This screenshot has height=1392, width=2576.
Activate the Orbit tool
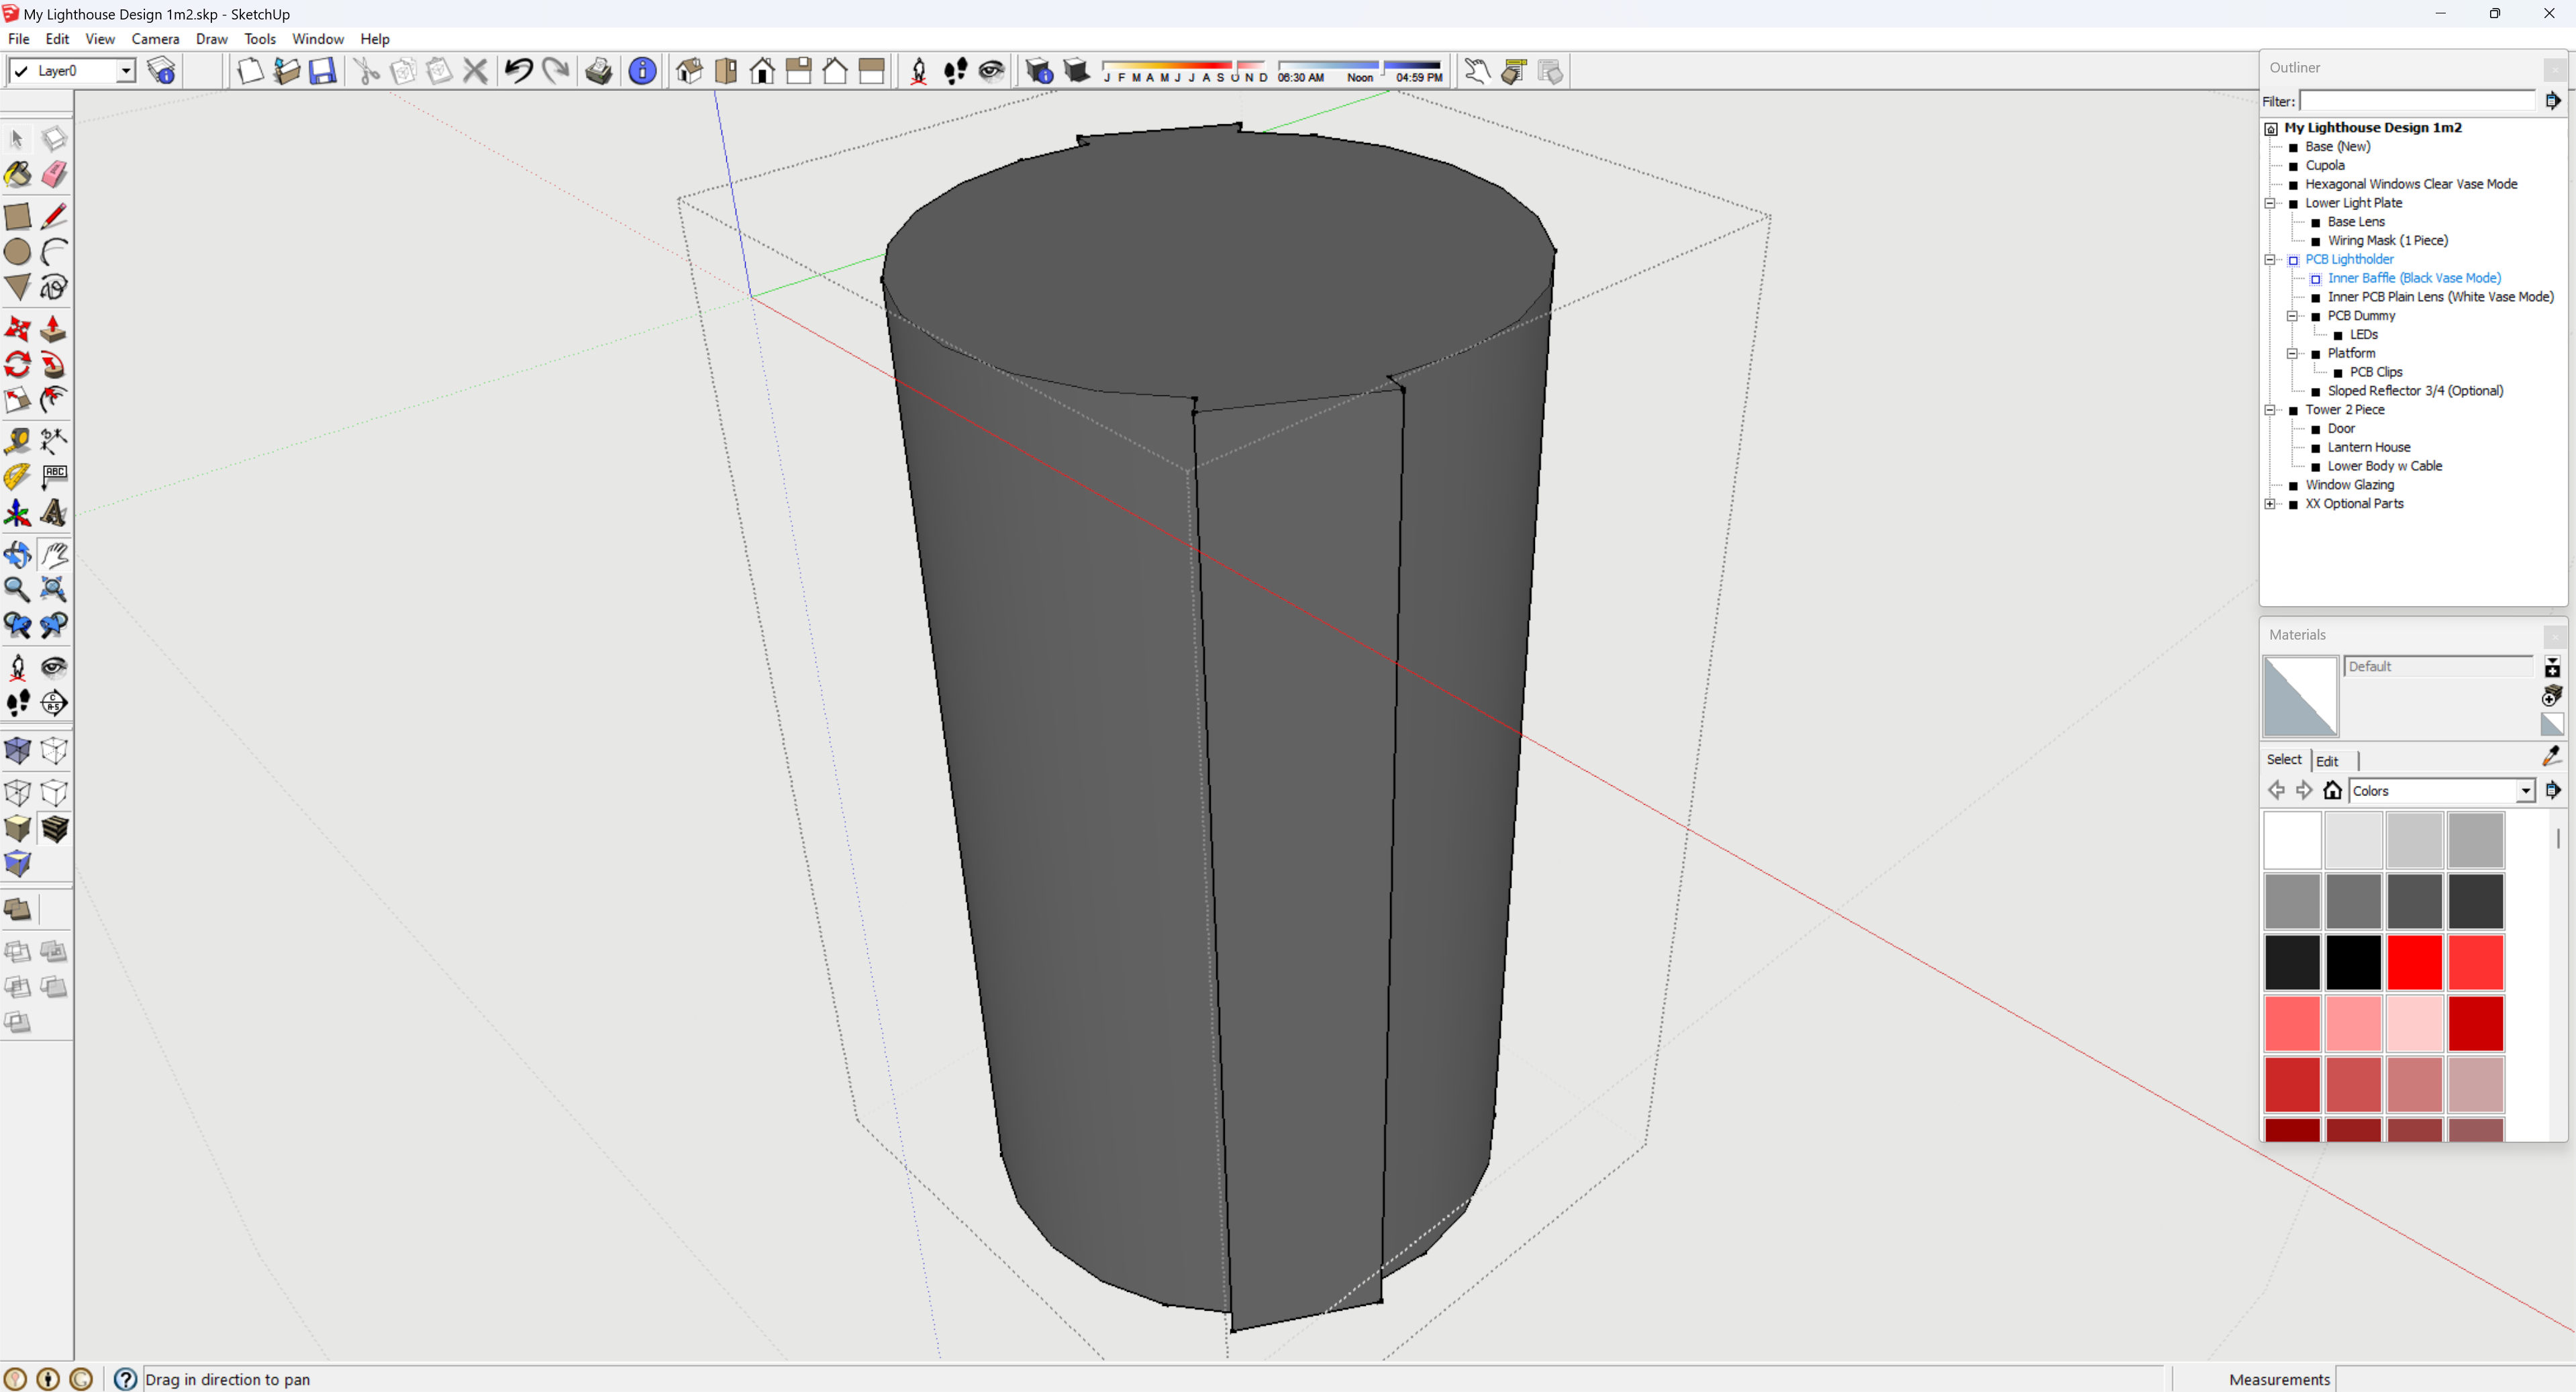pyautogui.click(x=18, y=554)
